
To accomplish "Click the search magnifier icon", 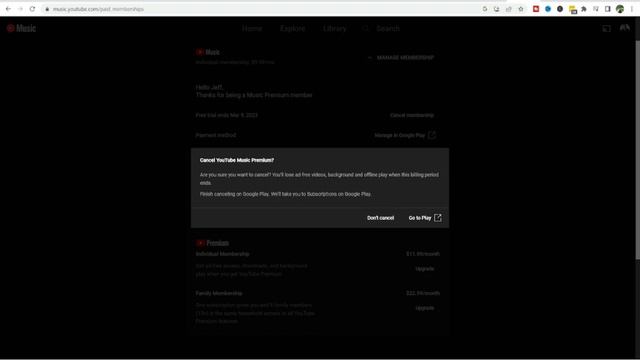I will click(x=365, y=28).
